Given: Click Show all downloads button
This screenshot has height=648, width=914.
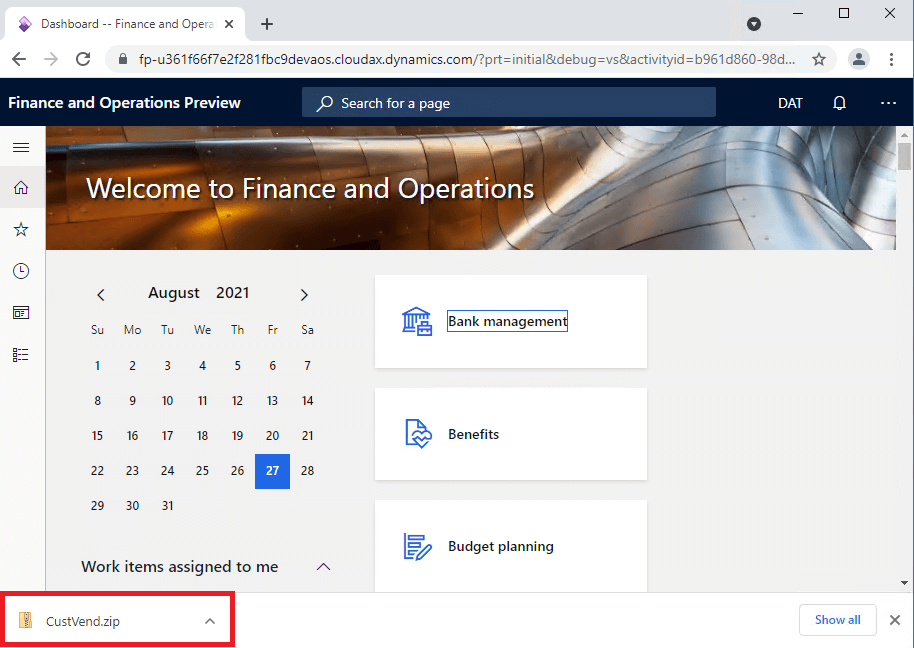Looking at the screenshot, I should (838, 620).
